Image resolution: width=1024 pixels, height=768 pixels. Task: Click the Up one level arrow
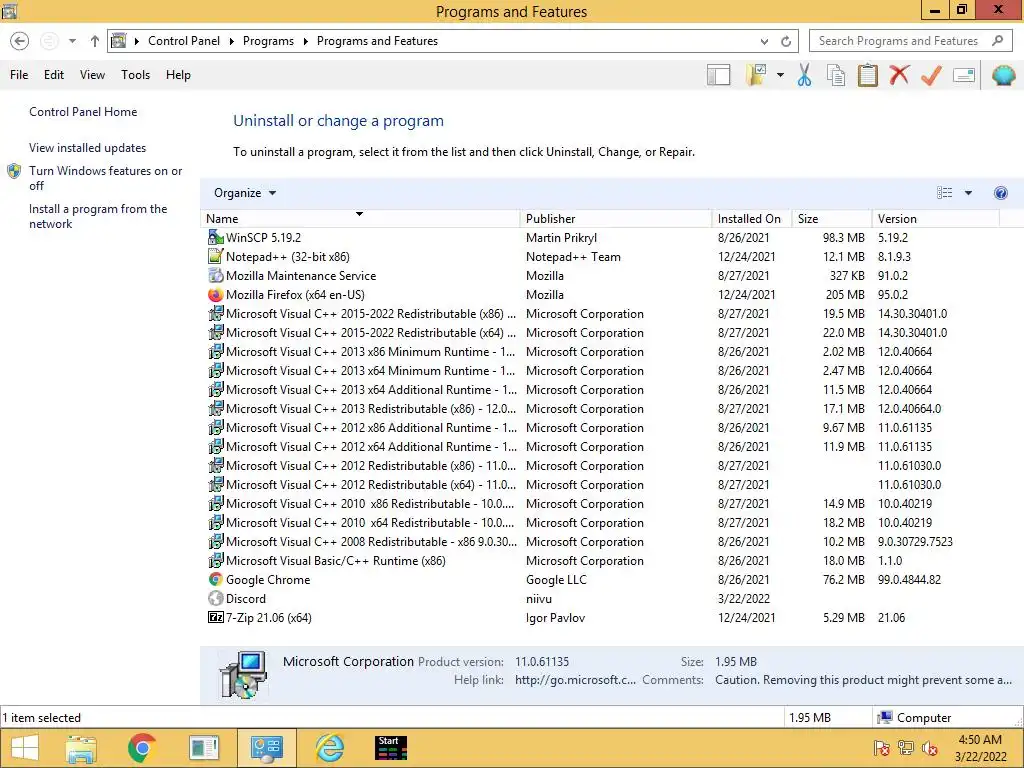pyautogui.click(x=95, y=41)
